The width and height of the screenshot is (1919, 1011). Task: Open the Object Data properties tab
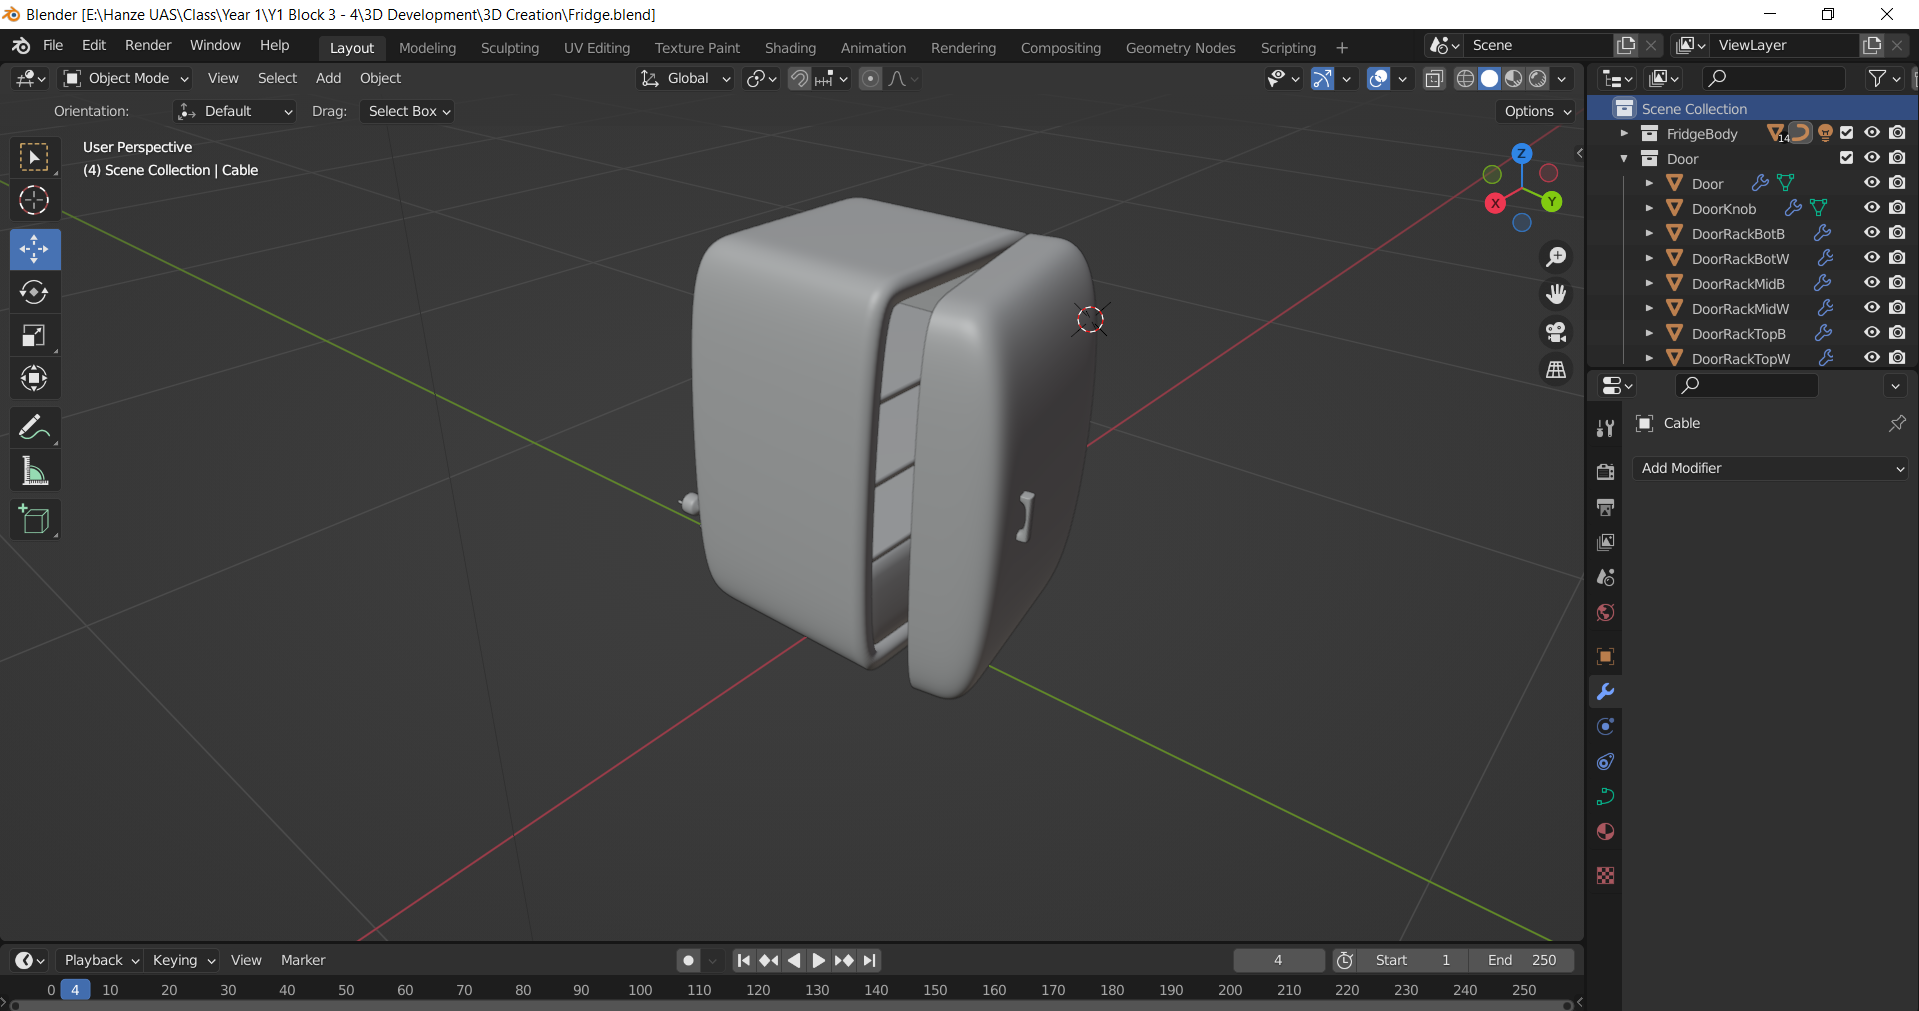1605,796
